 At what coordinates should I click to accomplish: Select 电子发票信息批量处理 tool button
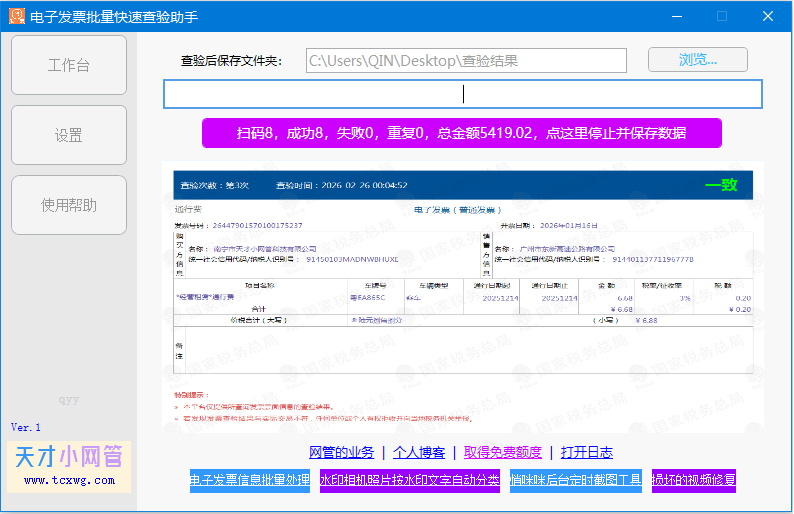pyautogui.click(x=250, y=480)
